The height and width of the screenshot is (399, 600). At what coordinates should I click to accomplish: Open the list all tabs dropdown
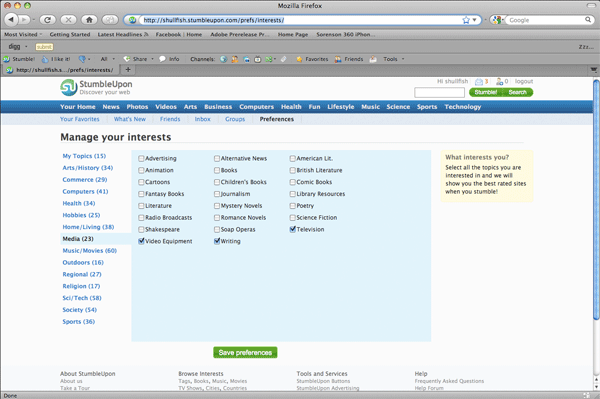click(x=593, y=70)
